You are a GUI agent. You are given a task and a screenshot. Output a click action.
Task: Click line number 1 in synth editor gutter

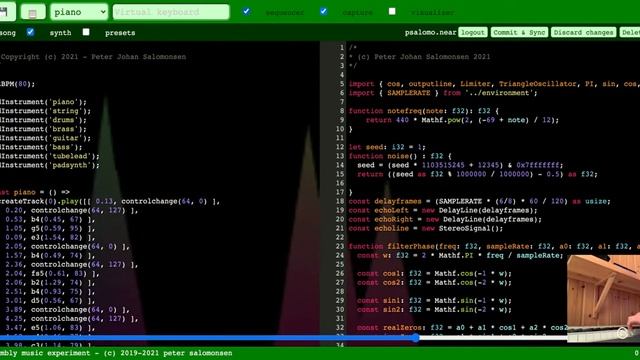342,48
